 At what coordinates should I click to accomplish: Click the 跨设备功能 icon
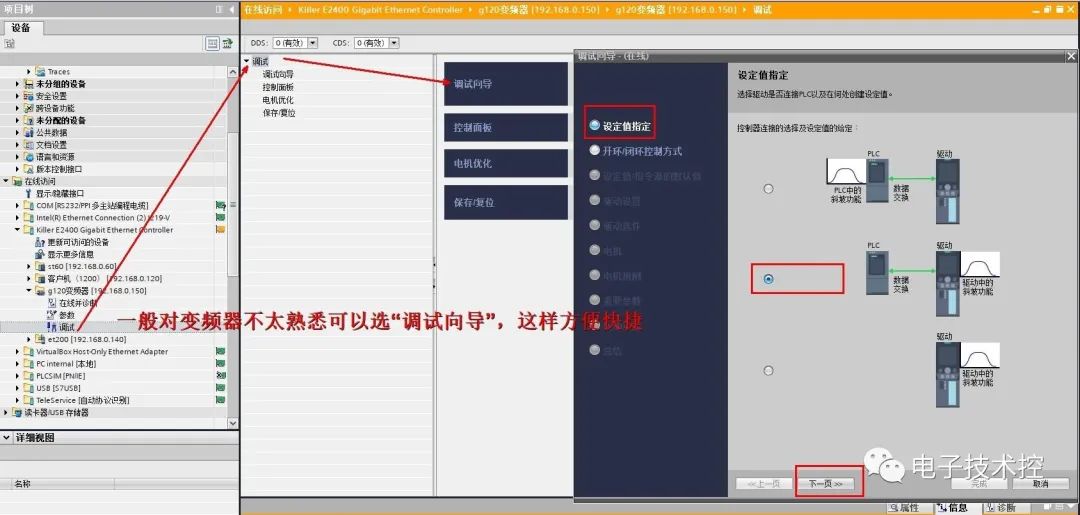point(28,108)
